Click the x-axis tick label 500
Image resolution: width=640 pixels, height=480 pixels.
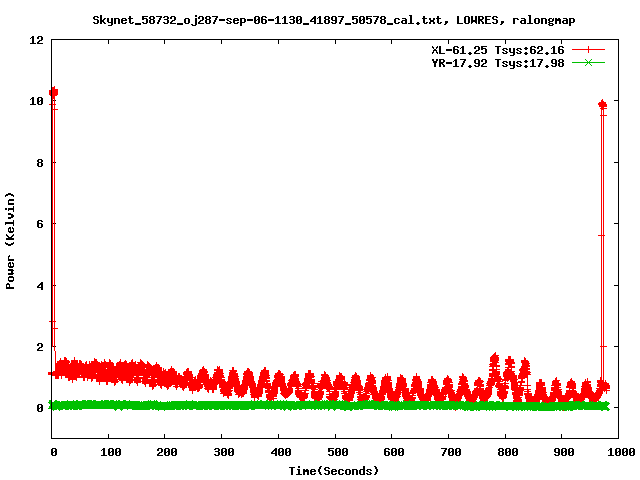(337, 452)
